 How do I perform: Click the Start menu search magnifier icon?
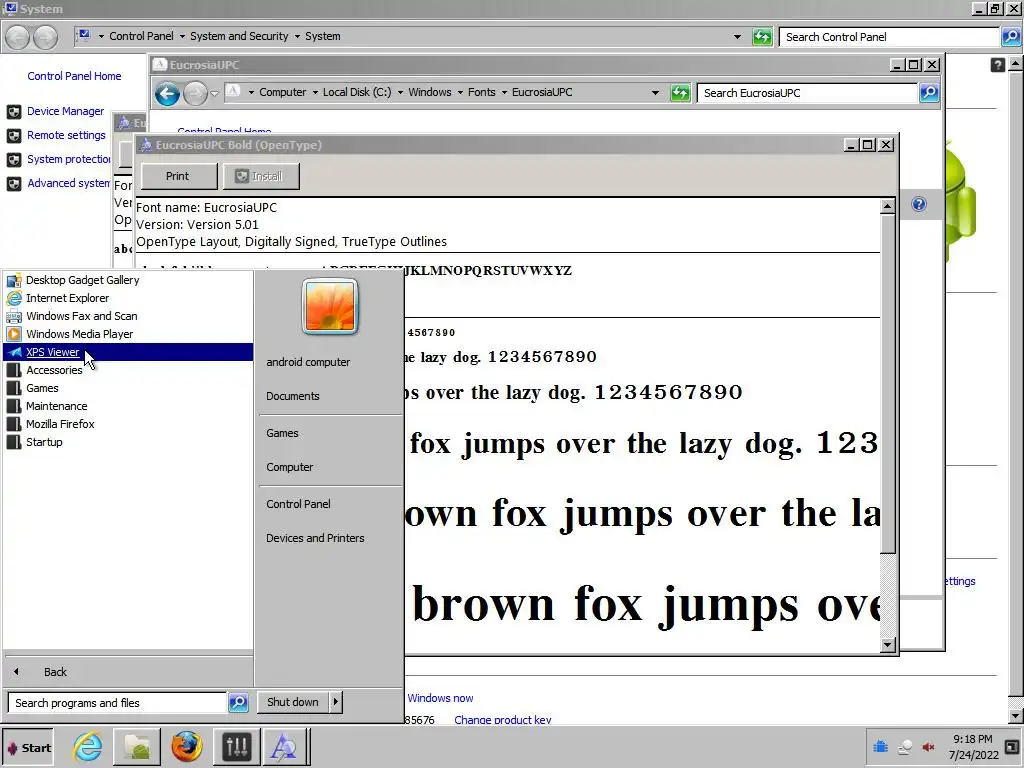click(238, 703)
